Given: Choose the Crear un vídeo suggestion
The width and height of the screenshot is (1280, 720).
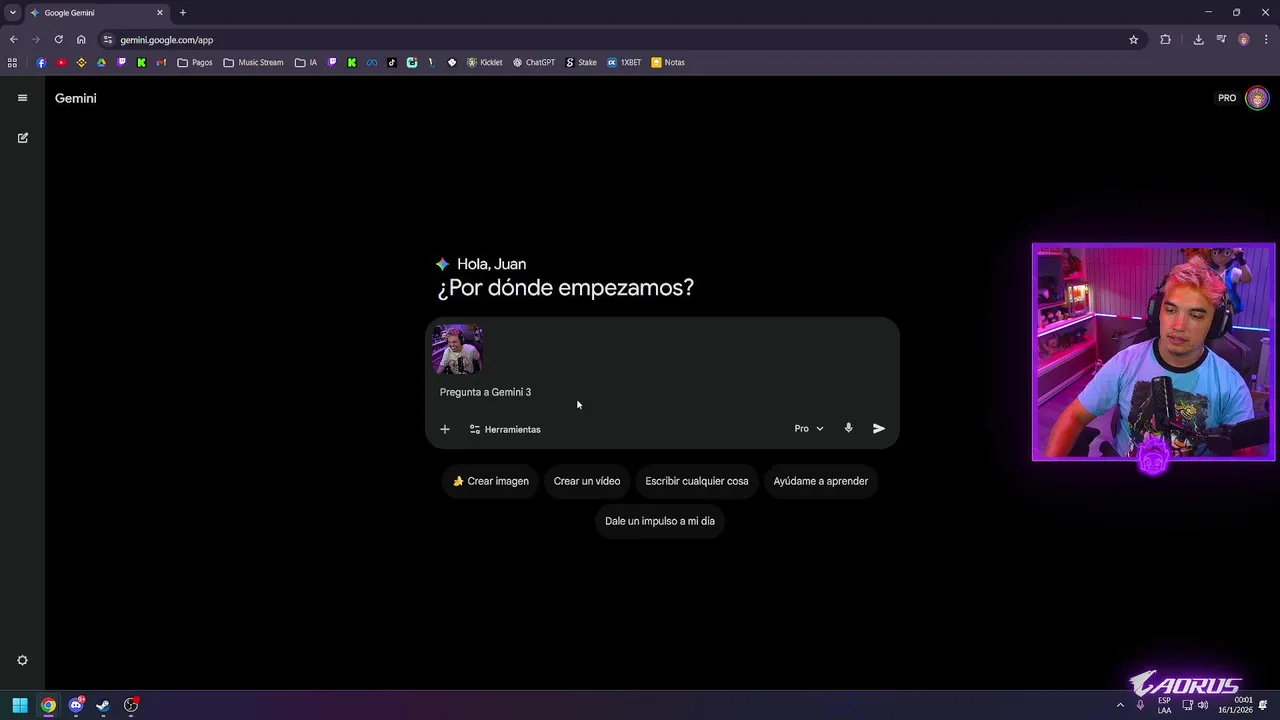Looking at the screenshot, I should pyautogui.click(x=587, y=481).
